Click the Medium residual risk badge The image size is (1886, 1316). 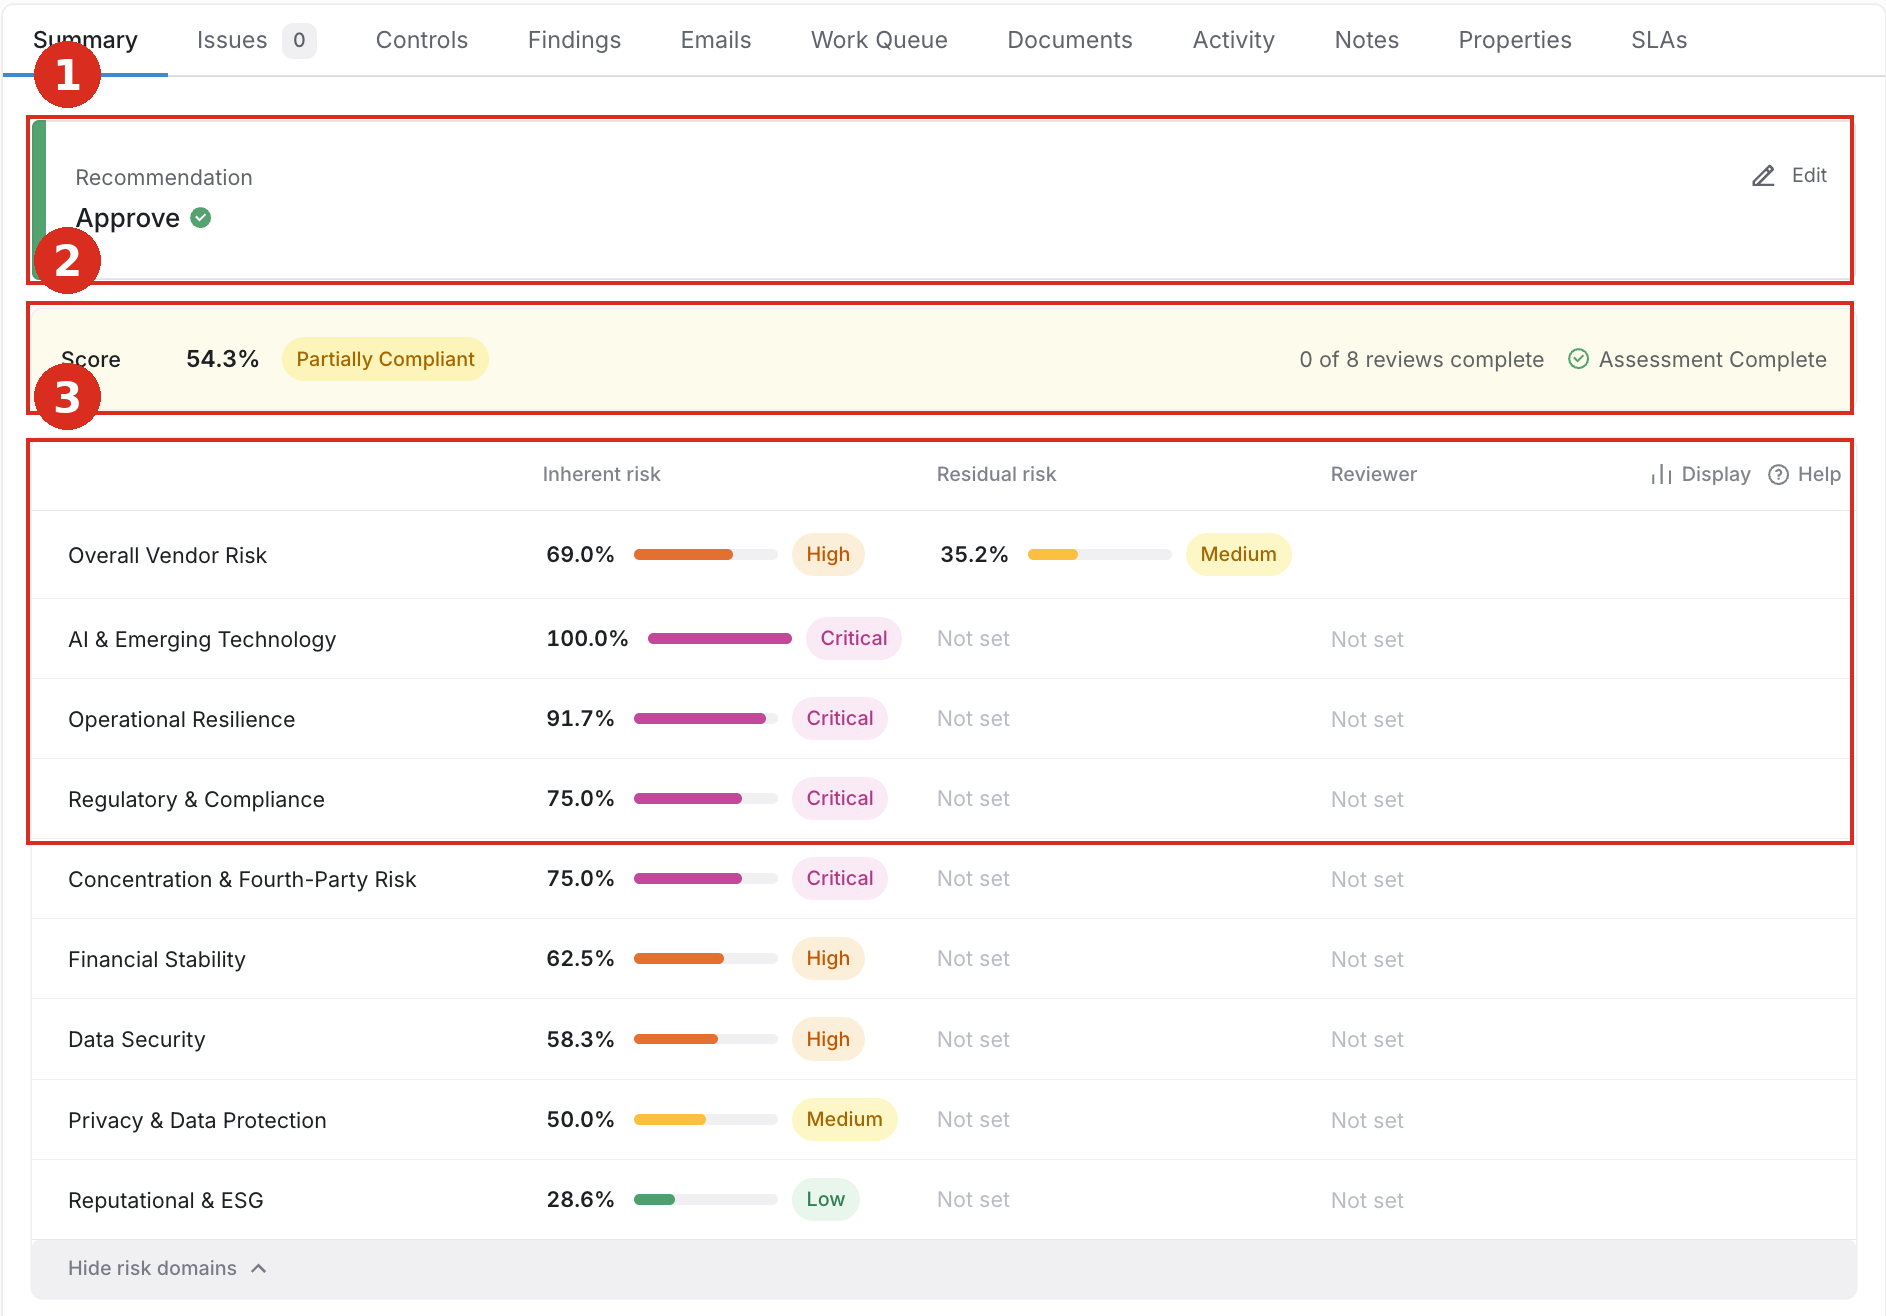(1238, 554)
